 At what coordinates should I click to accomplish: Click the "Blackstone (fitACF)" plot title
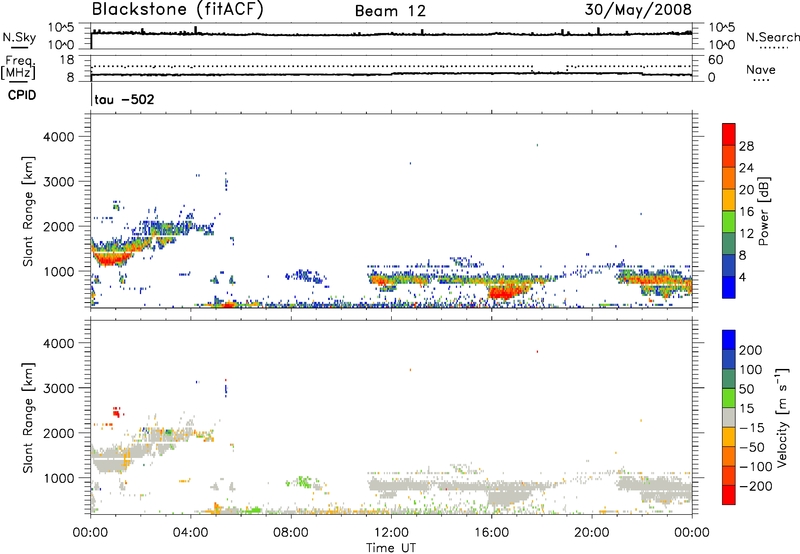pyautogui.click(x=177, y=9)
